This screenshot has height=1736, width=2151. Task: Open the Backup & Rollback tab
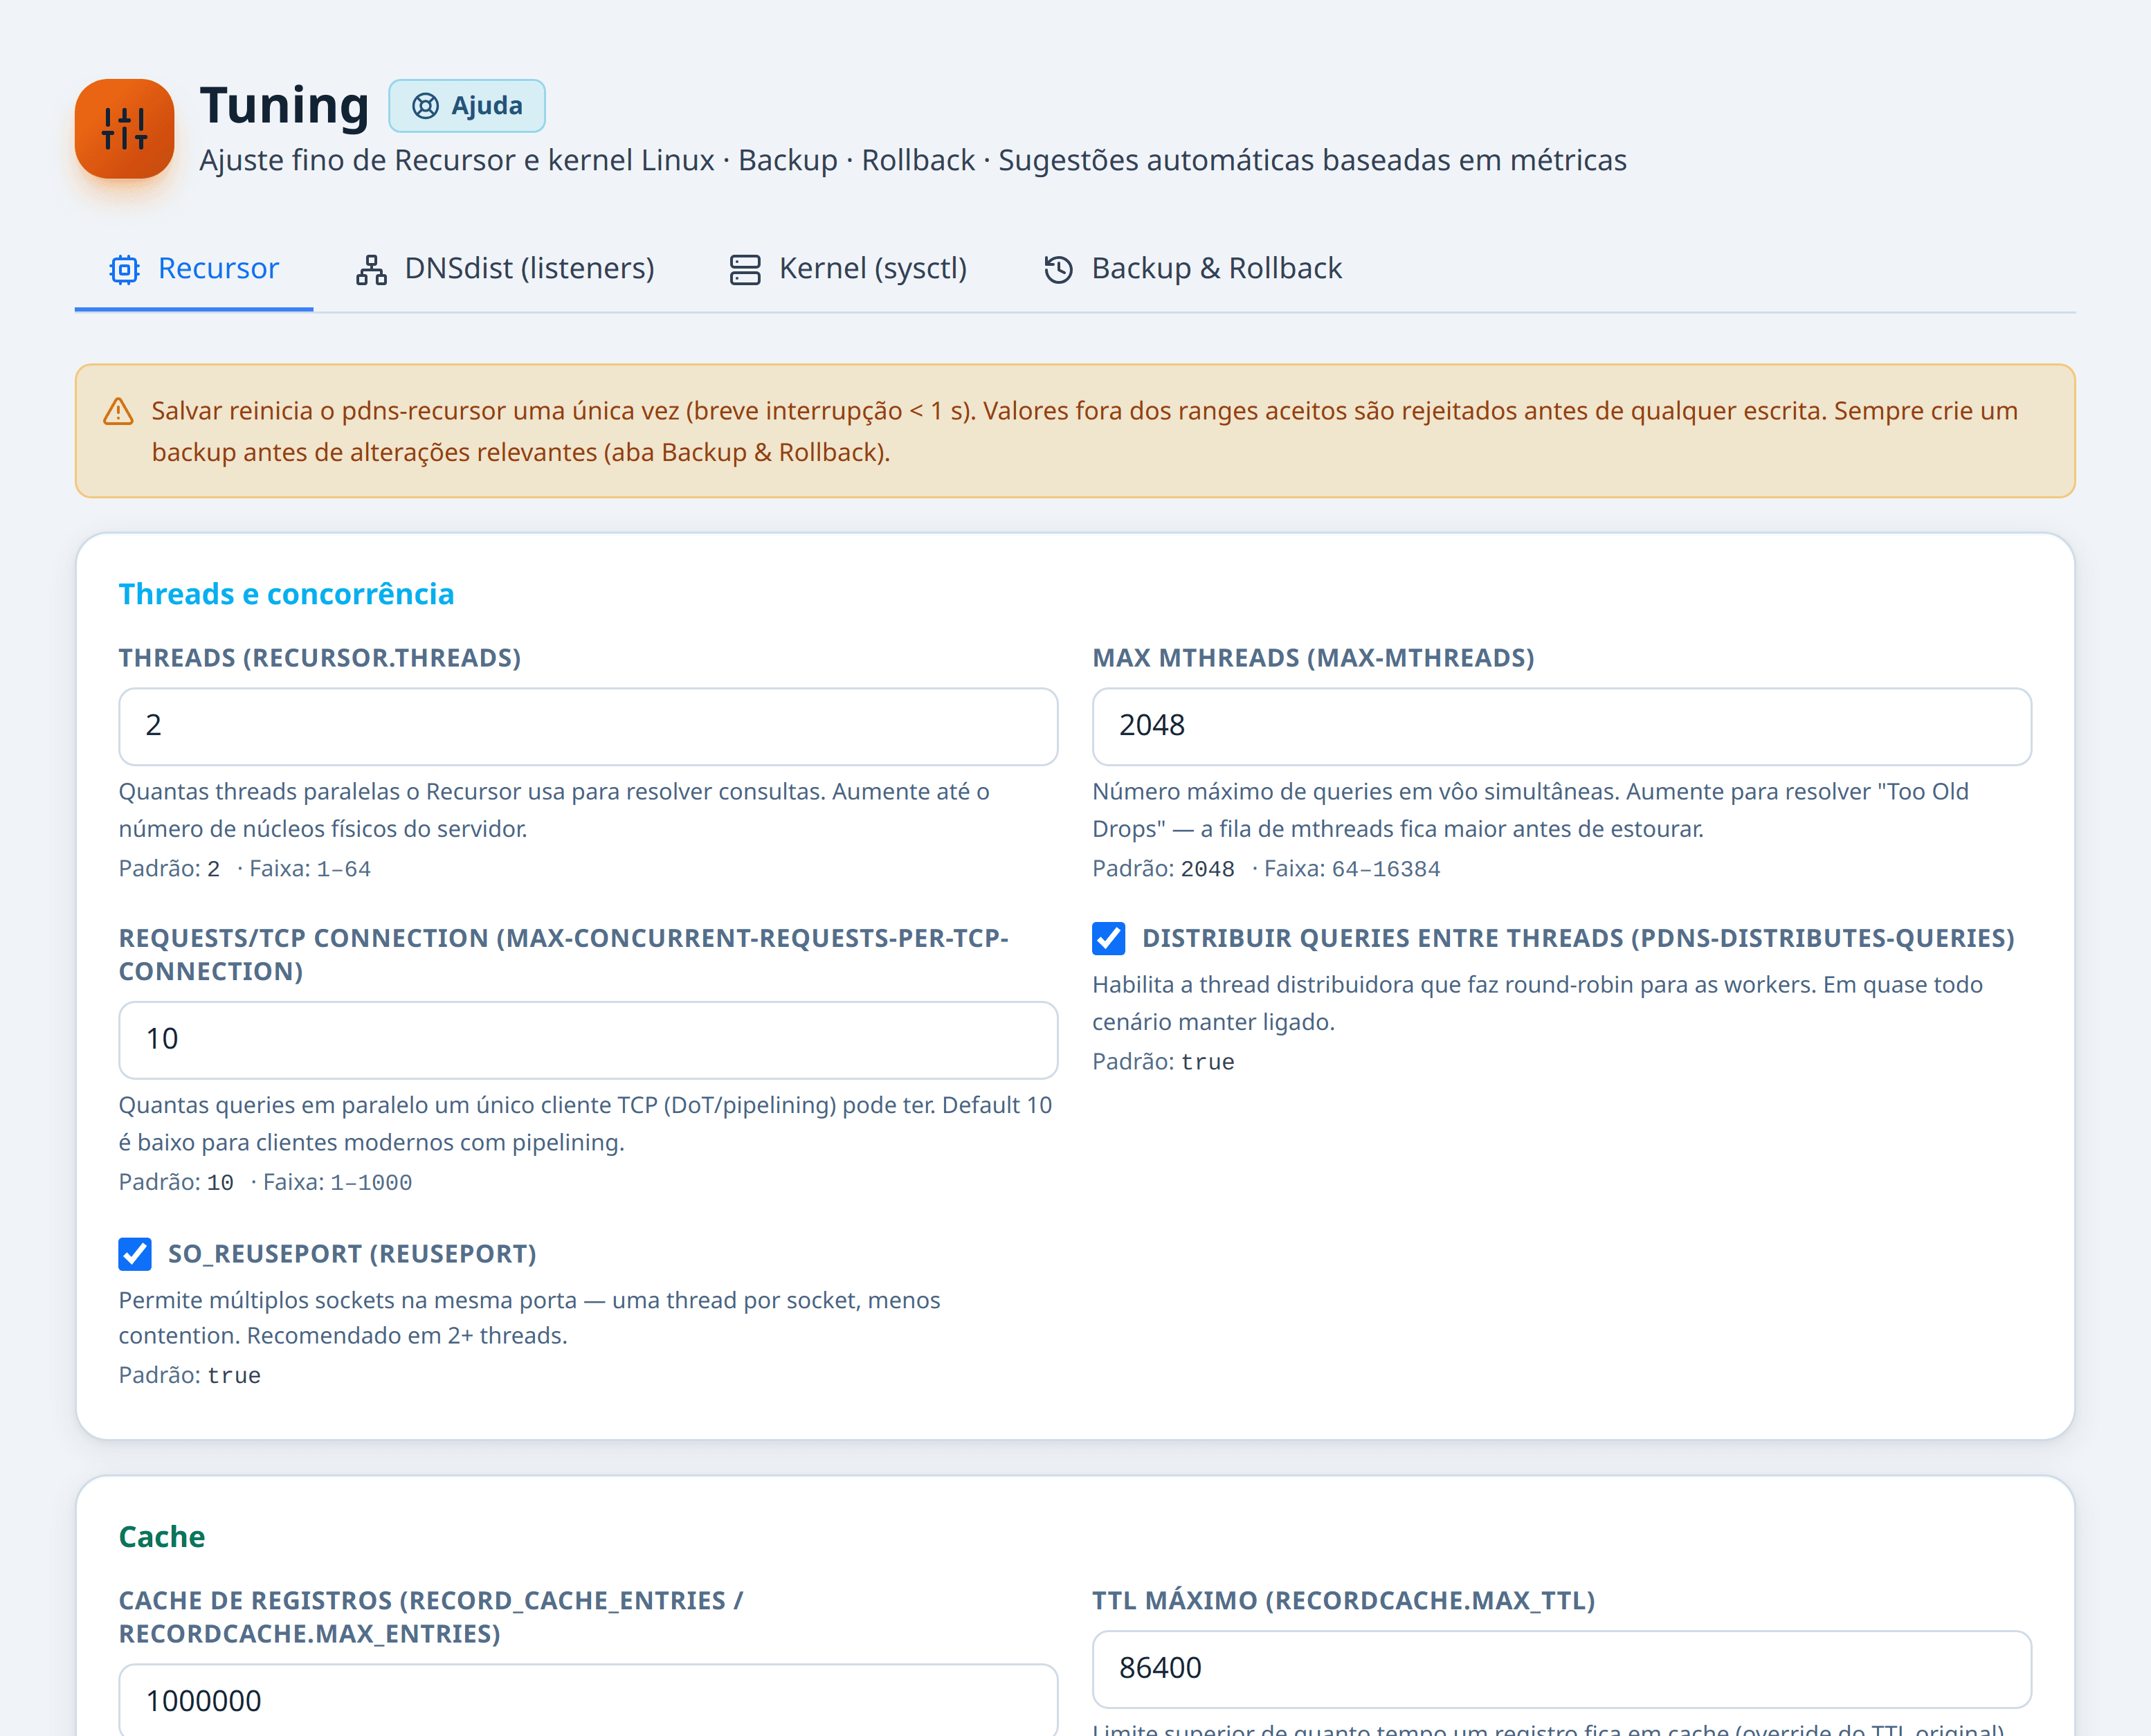coord(1192,269)
